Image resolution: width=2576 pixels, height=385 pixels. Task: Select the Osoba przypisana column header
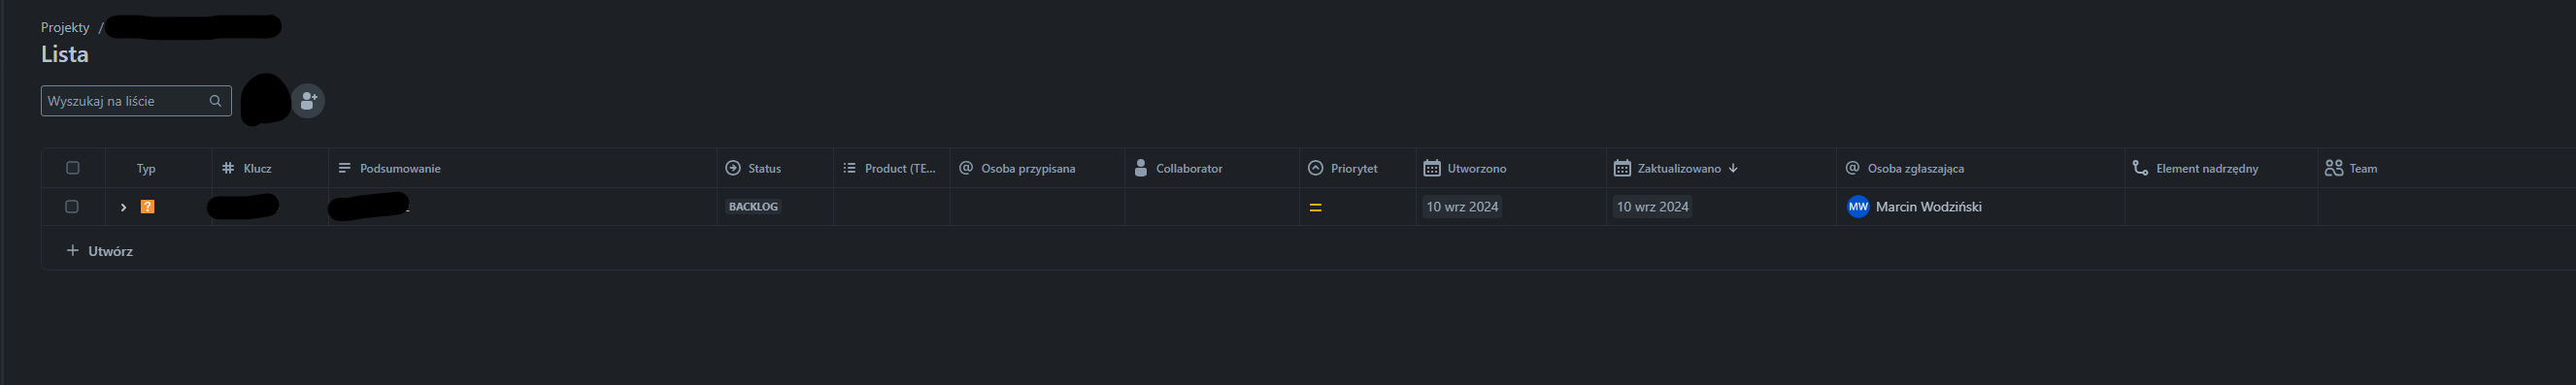click(x=1037, y=168)
